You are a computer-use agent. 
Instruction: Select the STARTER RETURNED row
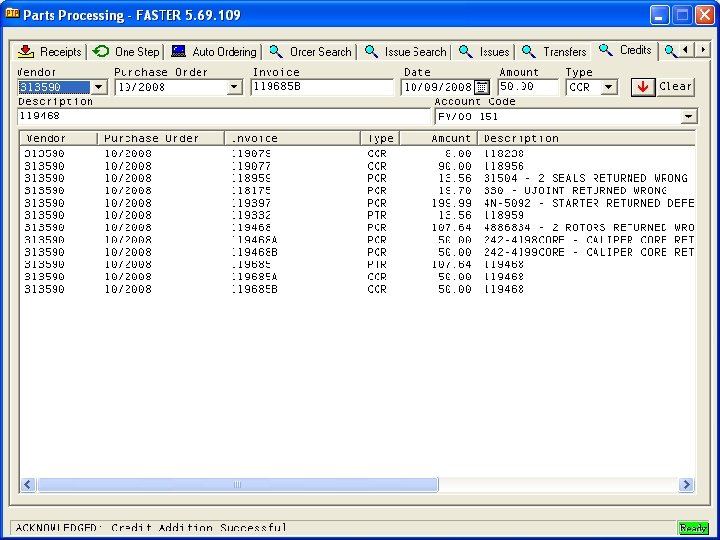[x=357, y=203]
